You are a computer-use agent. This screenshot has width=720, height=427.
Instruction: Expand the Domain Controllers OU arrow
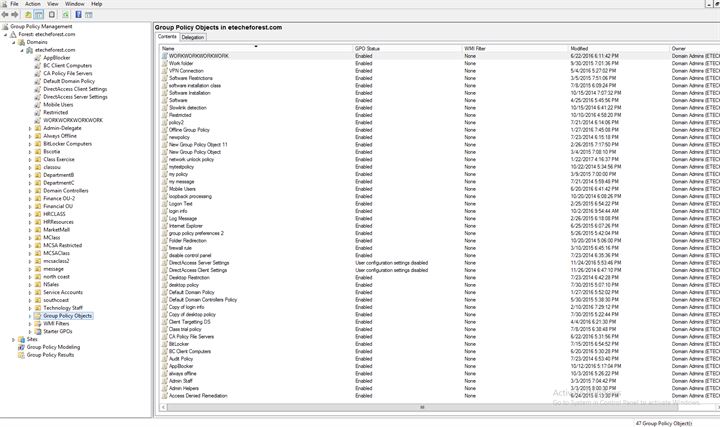(x=30, y=191)
